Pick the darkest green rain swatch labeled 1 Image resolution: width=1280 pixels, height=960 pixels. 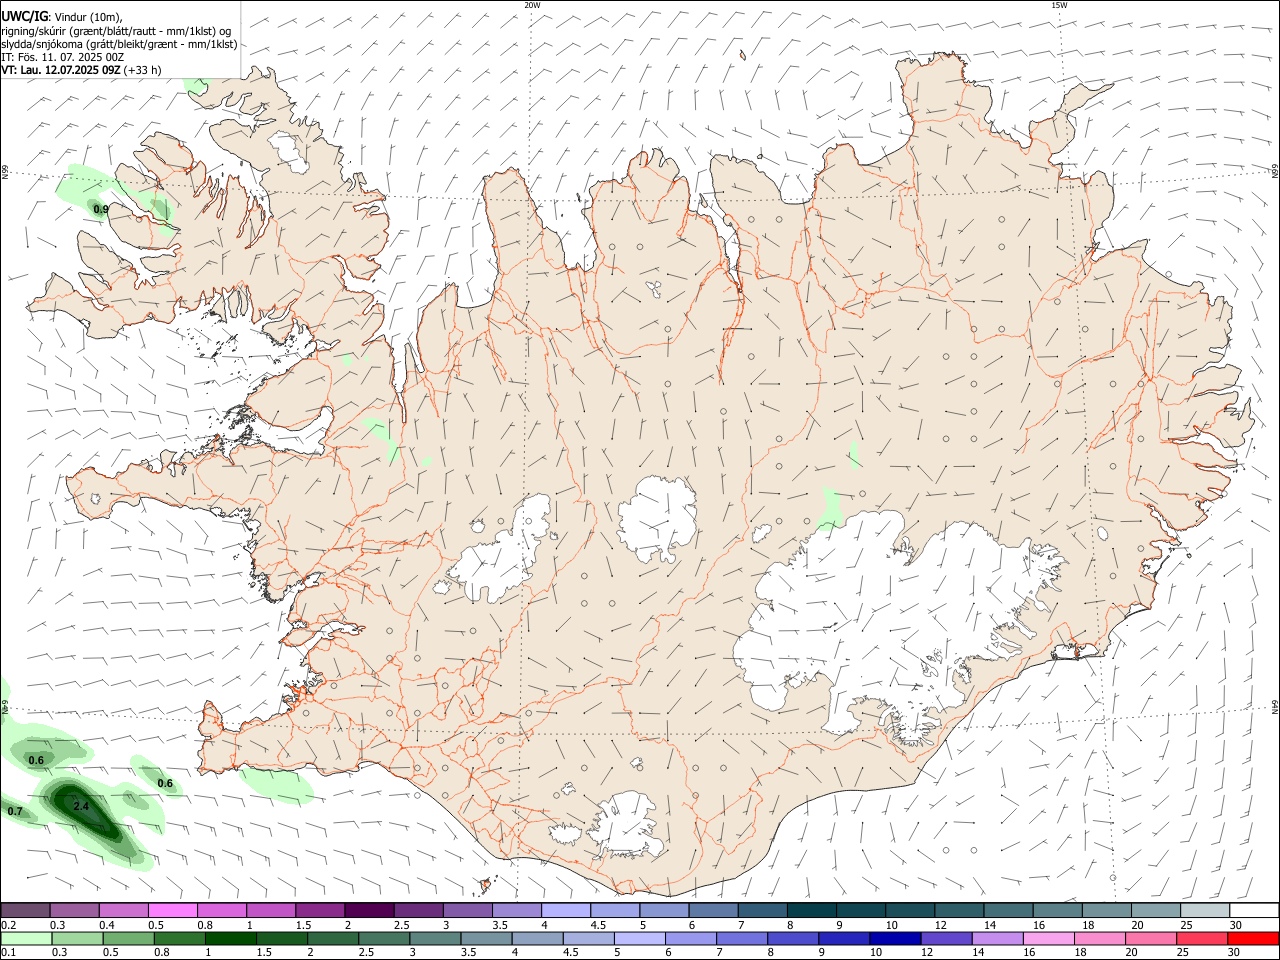(x=231, y=938)
